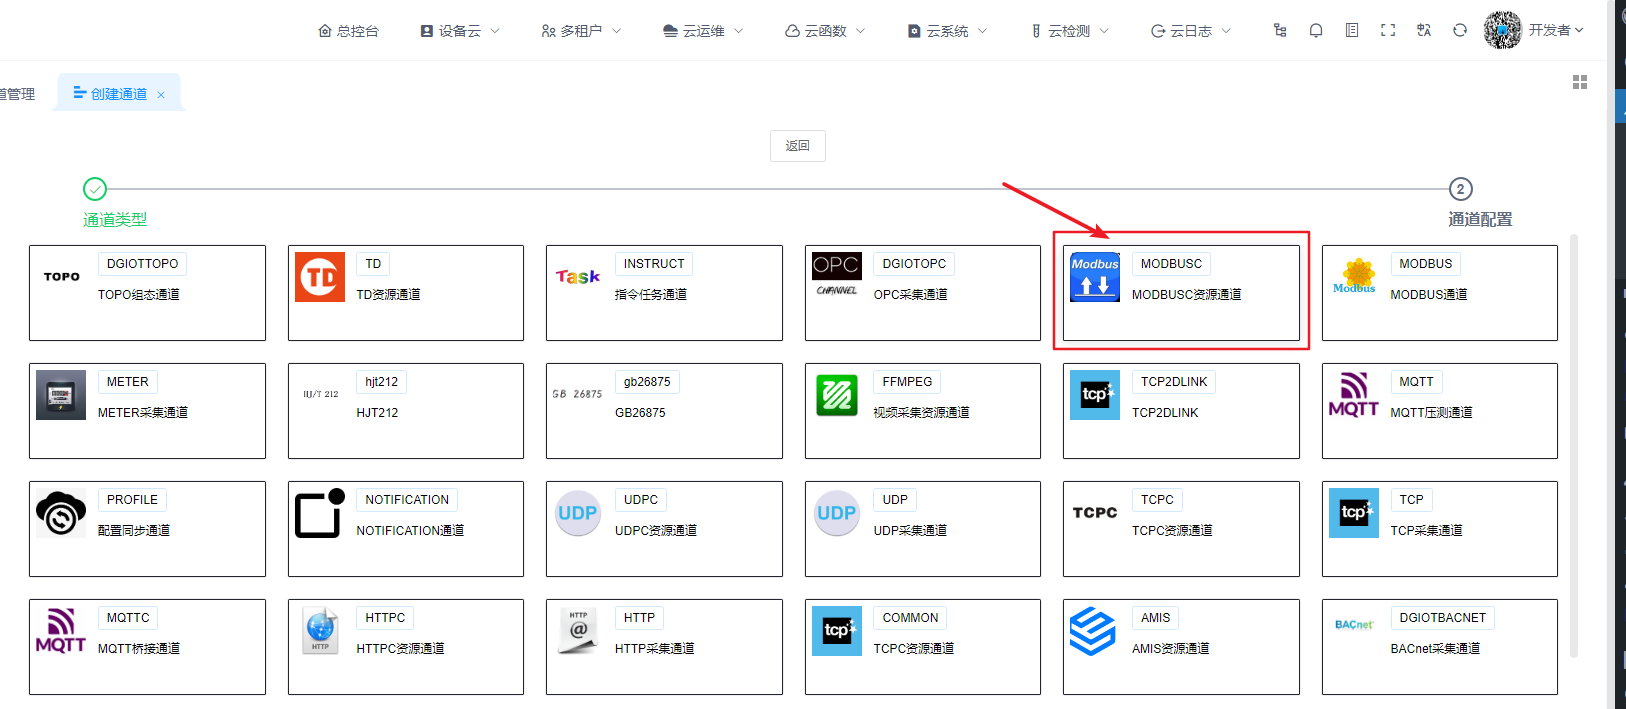Click the vertical scrollbar beside the channel grid

click(1574, 446)
